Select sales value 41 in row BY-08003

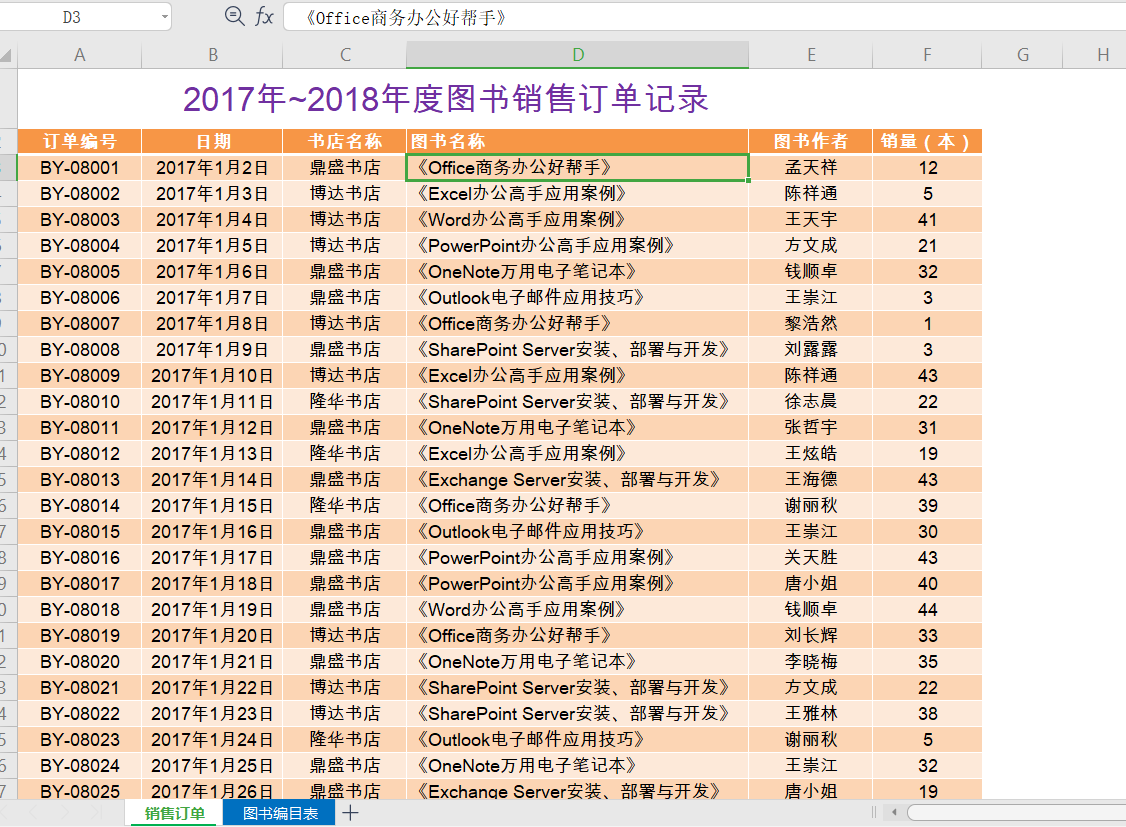[927, 220]
